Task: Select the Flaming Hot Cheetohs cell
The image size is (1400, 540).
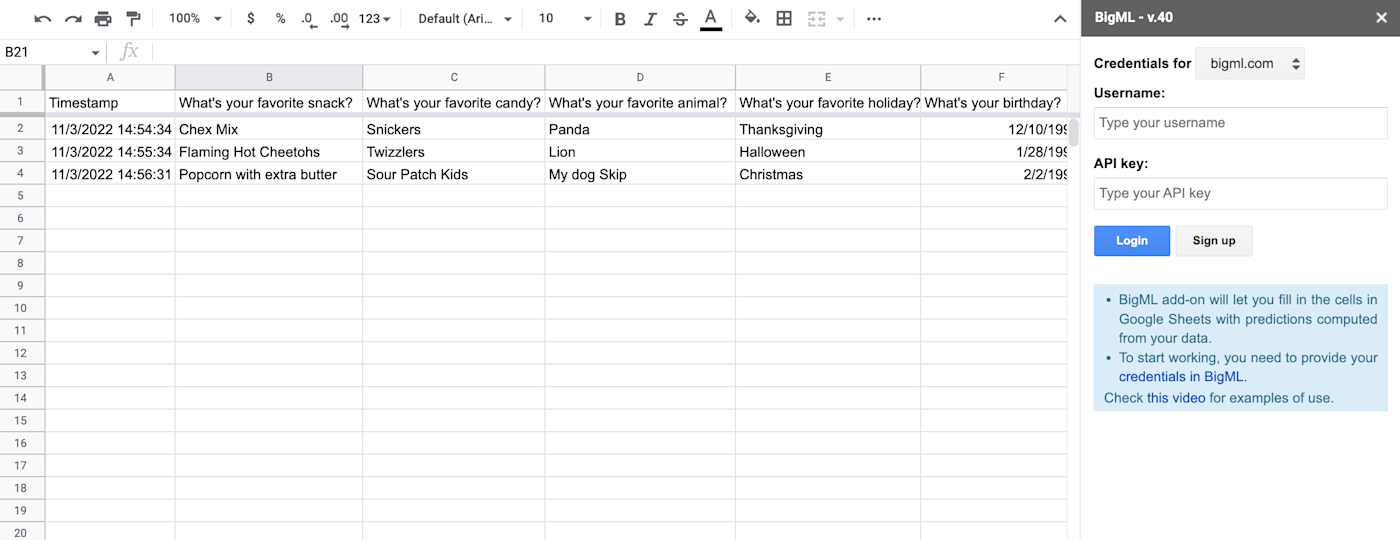Action: click(x=269, y=152)
